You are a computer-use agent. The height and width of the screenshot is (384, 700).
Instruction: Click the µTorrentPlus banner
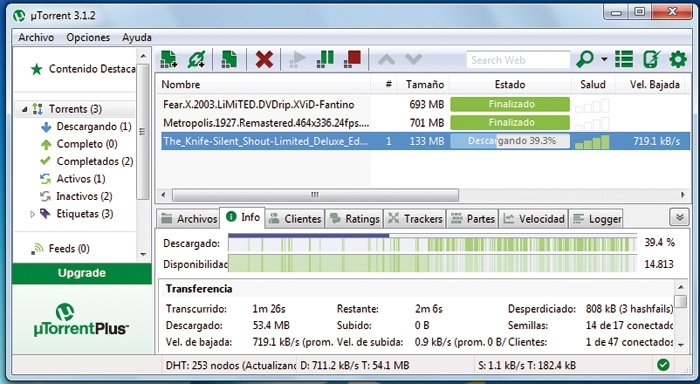tap(82, 320)
